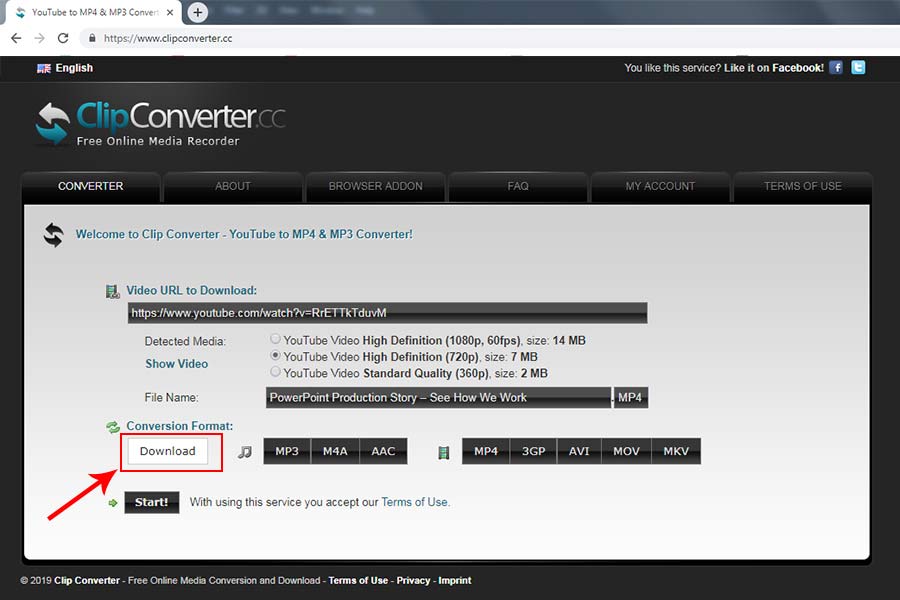
Task: Open the footer Imprint link
Action: (x=455, y=580)
